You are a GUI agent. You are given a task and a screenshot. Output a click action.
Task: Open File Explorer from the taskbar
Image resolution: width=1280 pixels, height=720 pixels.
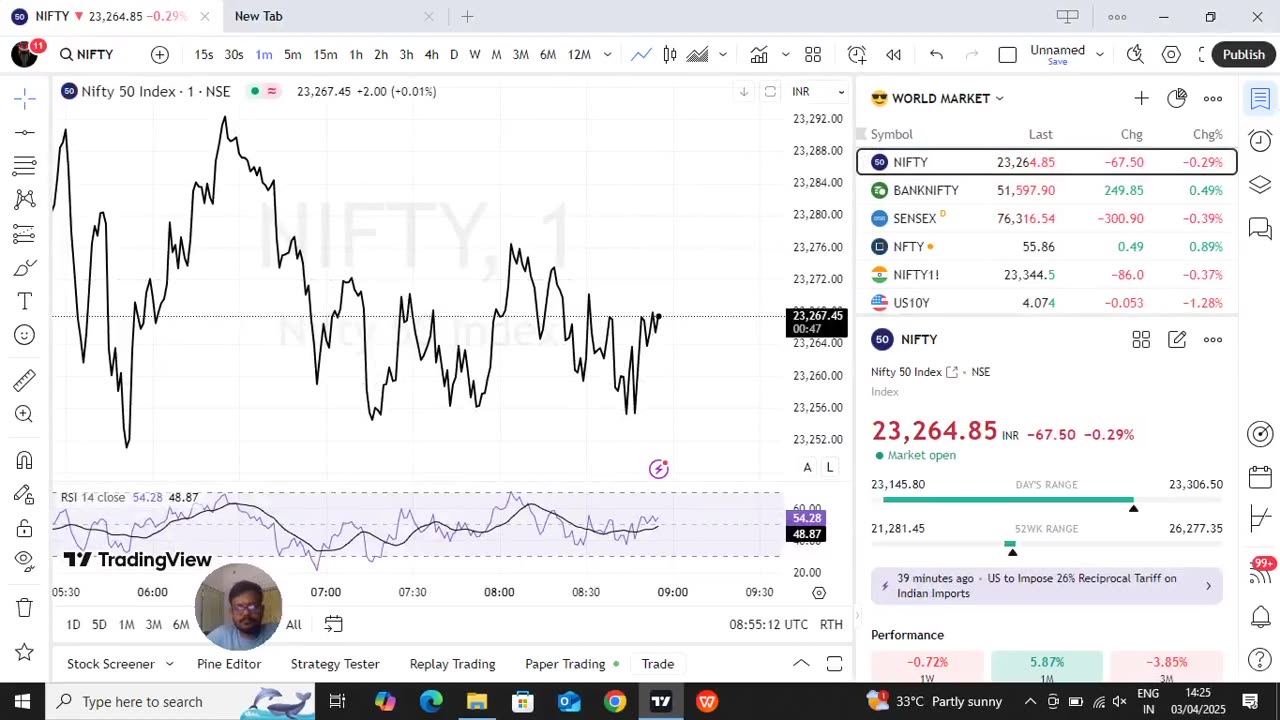point(477,701)
